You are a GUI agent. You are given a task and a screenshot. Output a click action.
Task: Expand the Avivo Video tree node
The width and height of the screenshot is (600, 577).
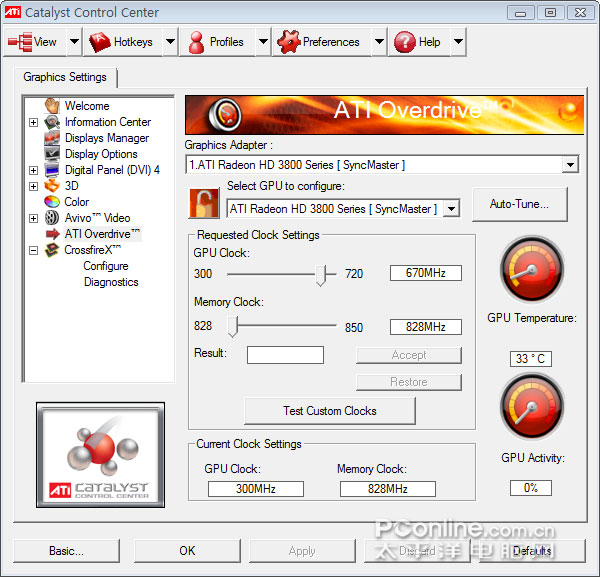[x=34, y=218]
